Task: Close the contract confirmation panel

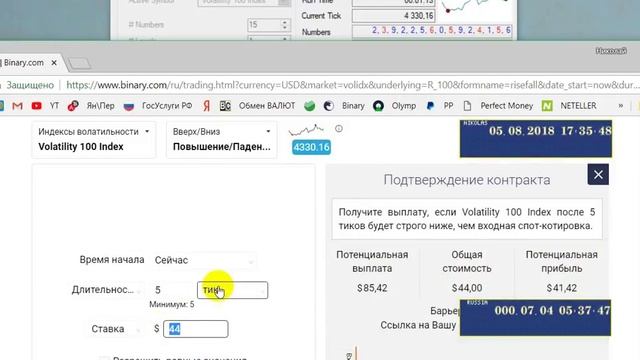Action: [x=598, y=174]
